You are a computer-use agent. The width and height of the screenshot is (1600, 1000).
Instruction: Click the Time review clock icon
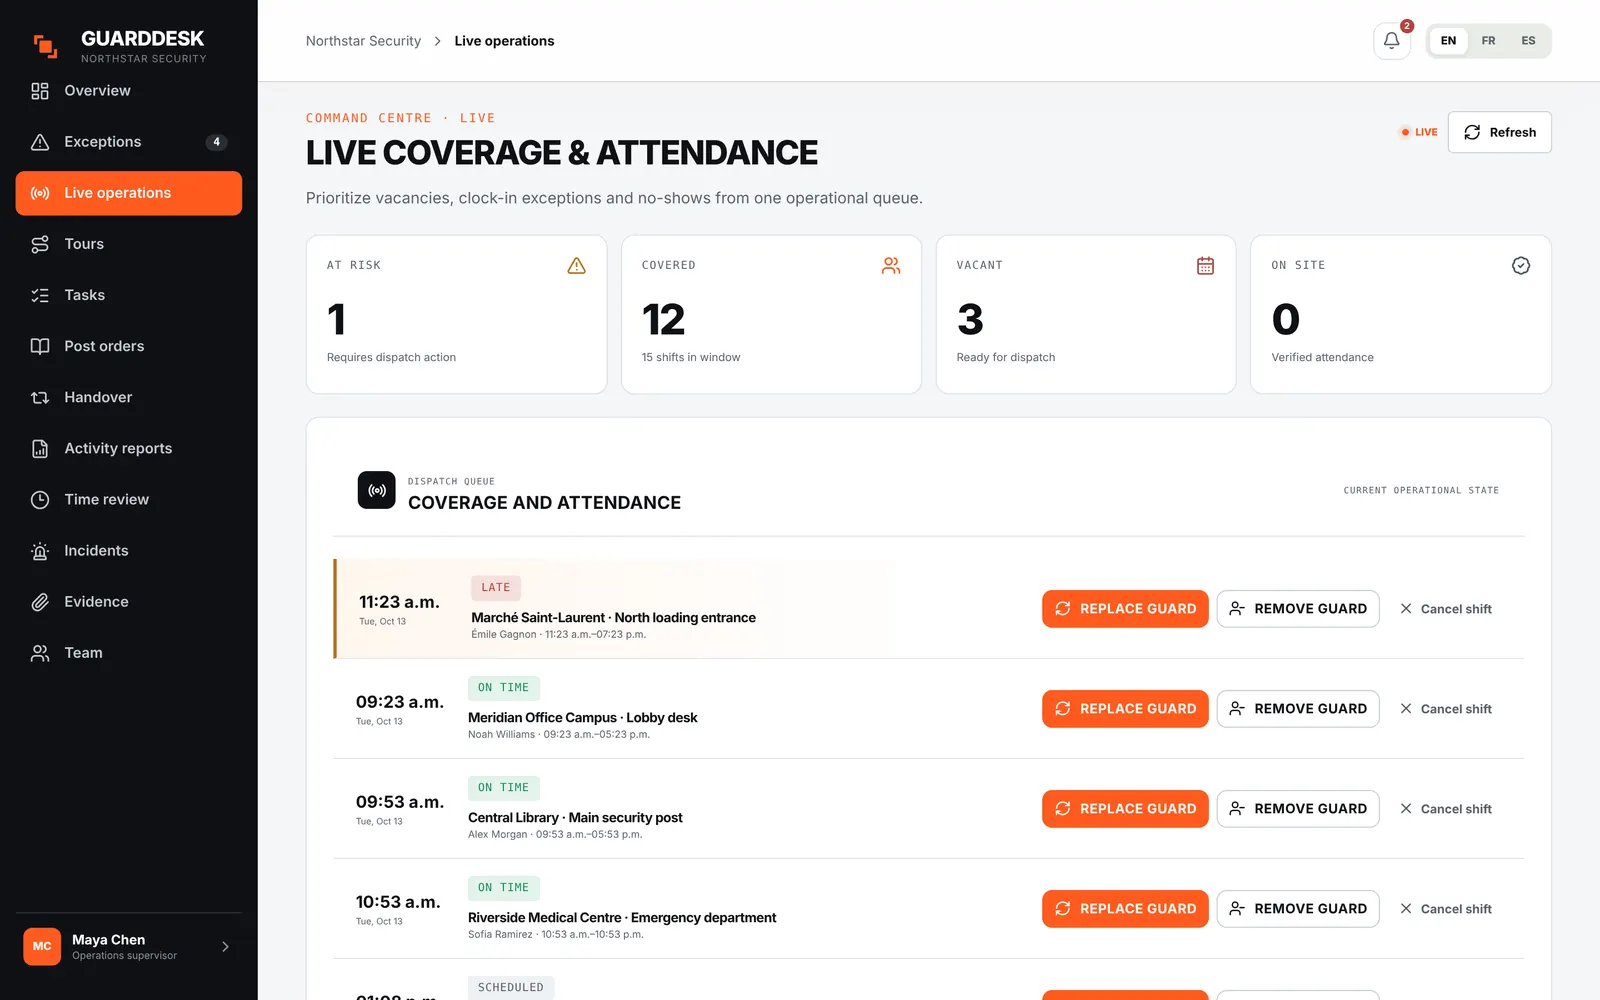(40, 499)
